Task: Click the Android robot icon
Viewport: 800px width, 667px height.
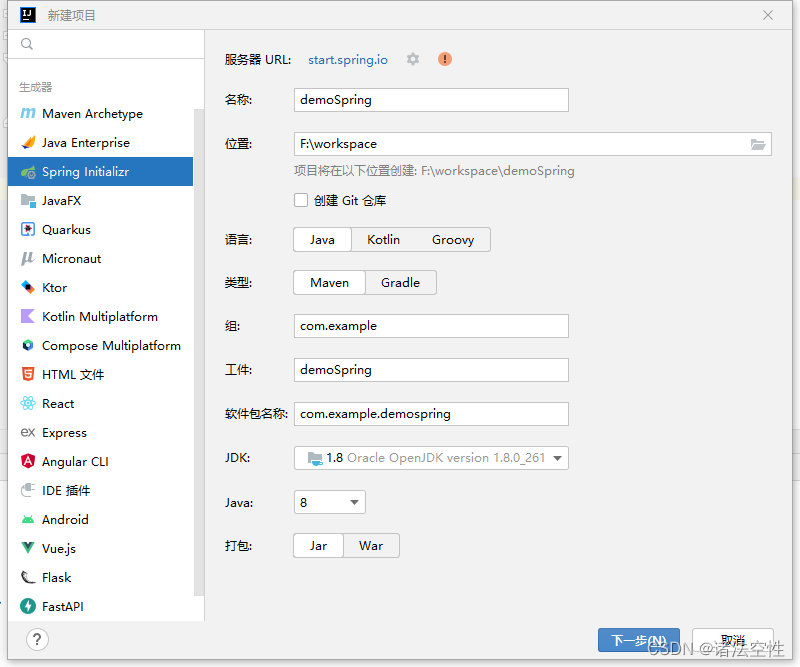Action: point(28,520)
